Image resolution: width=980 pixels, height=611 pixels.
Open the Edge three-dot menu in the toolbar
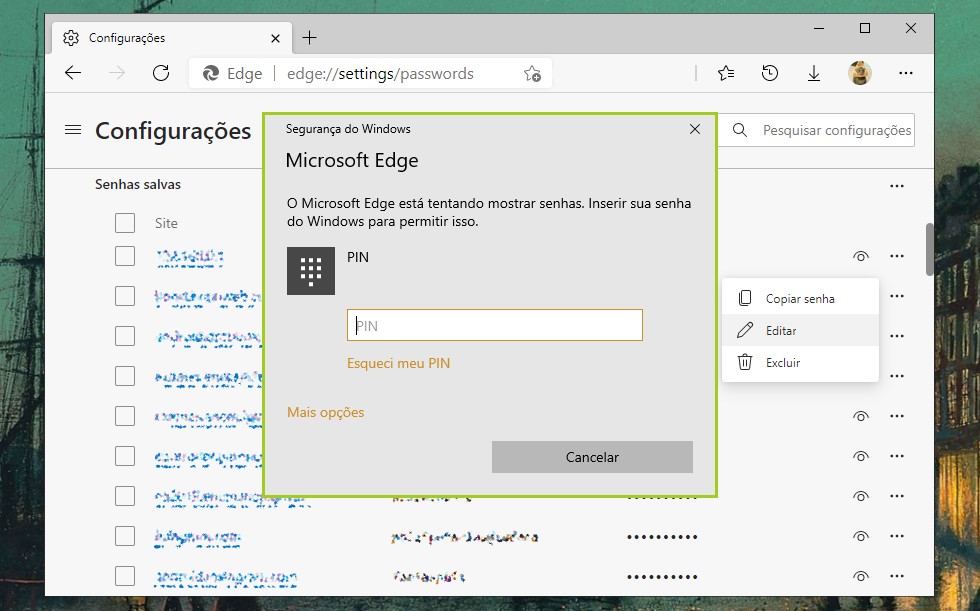pos(906,73)
